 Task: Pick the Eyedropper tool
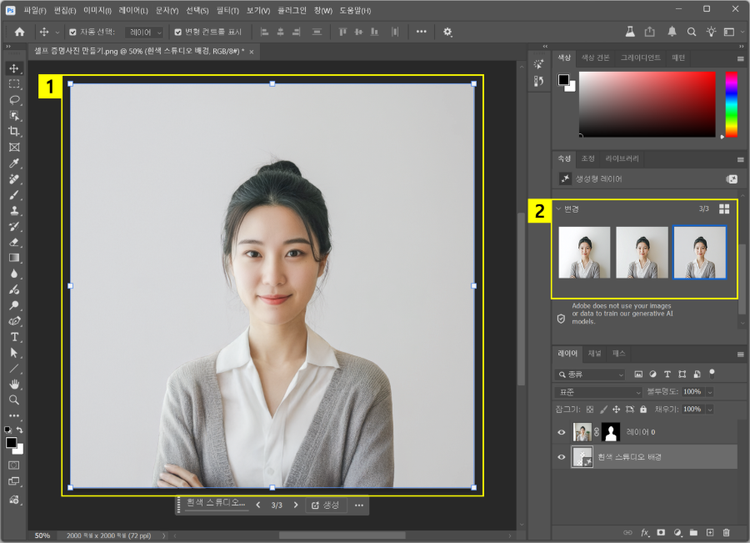coord(14,163)
